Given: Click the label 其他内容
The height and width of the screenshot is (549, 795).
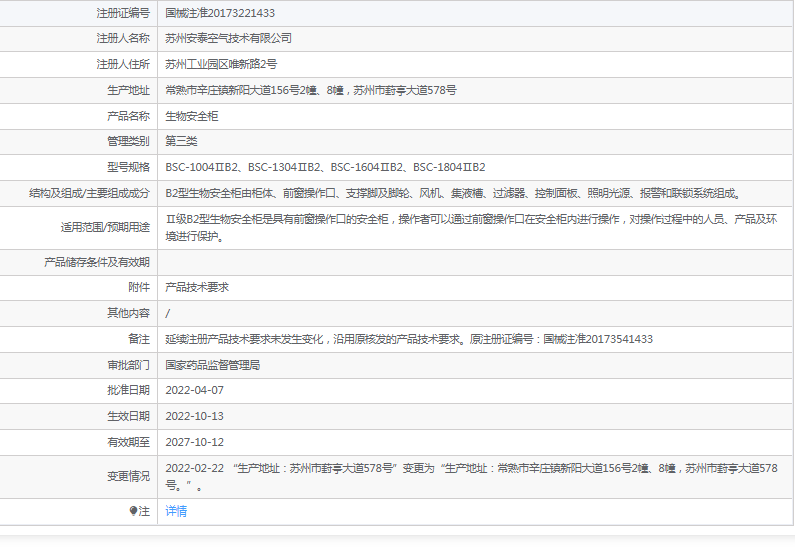Looking at the screenshot, I should 128,313.
